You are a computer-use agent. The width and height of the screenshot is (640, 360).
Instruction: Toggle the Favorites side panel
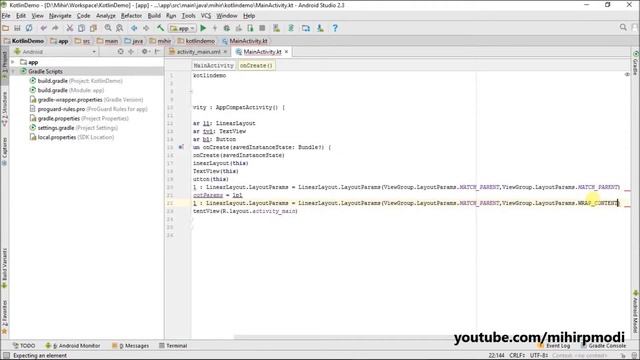(x=4, y=318)
